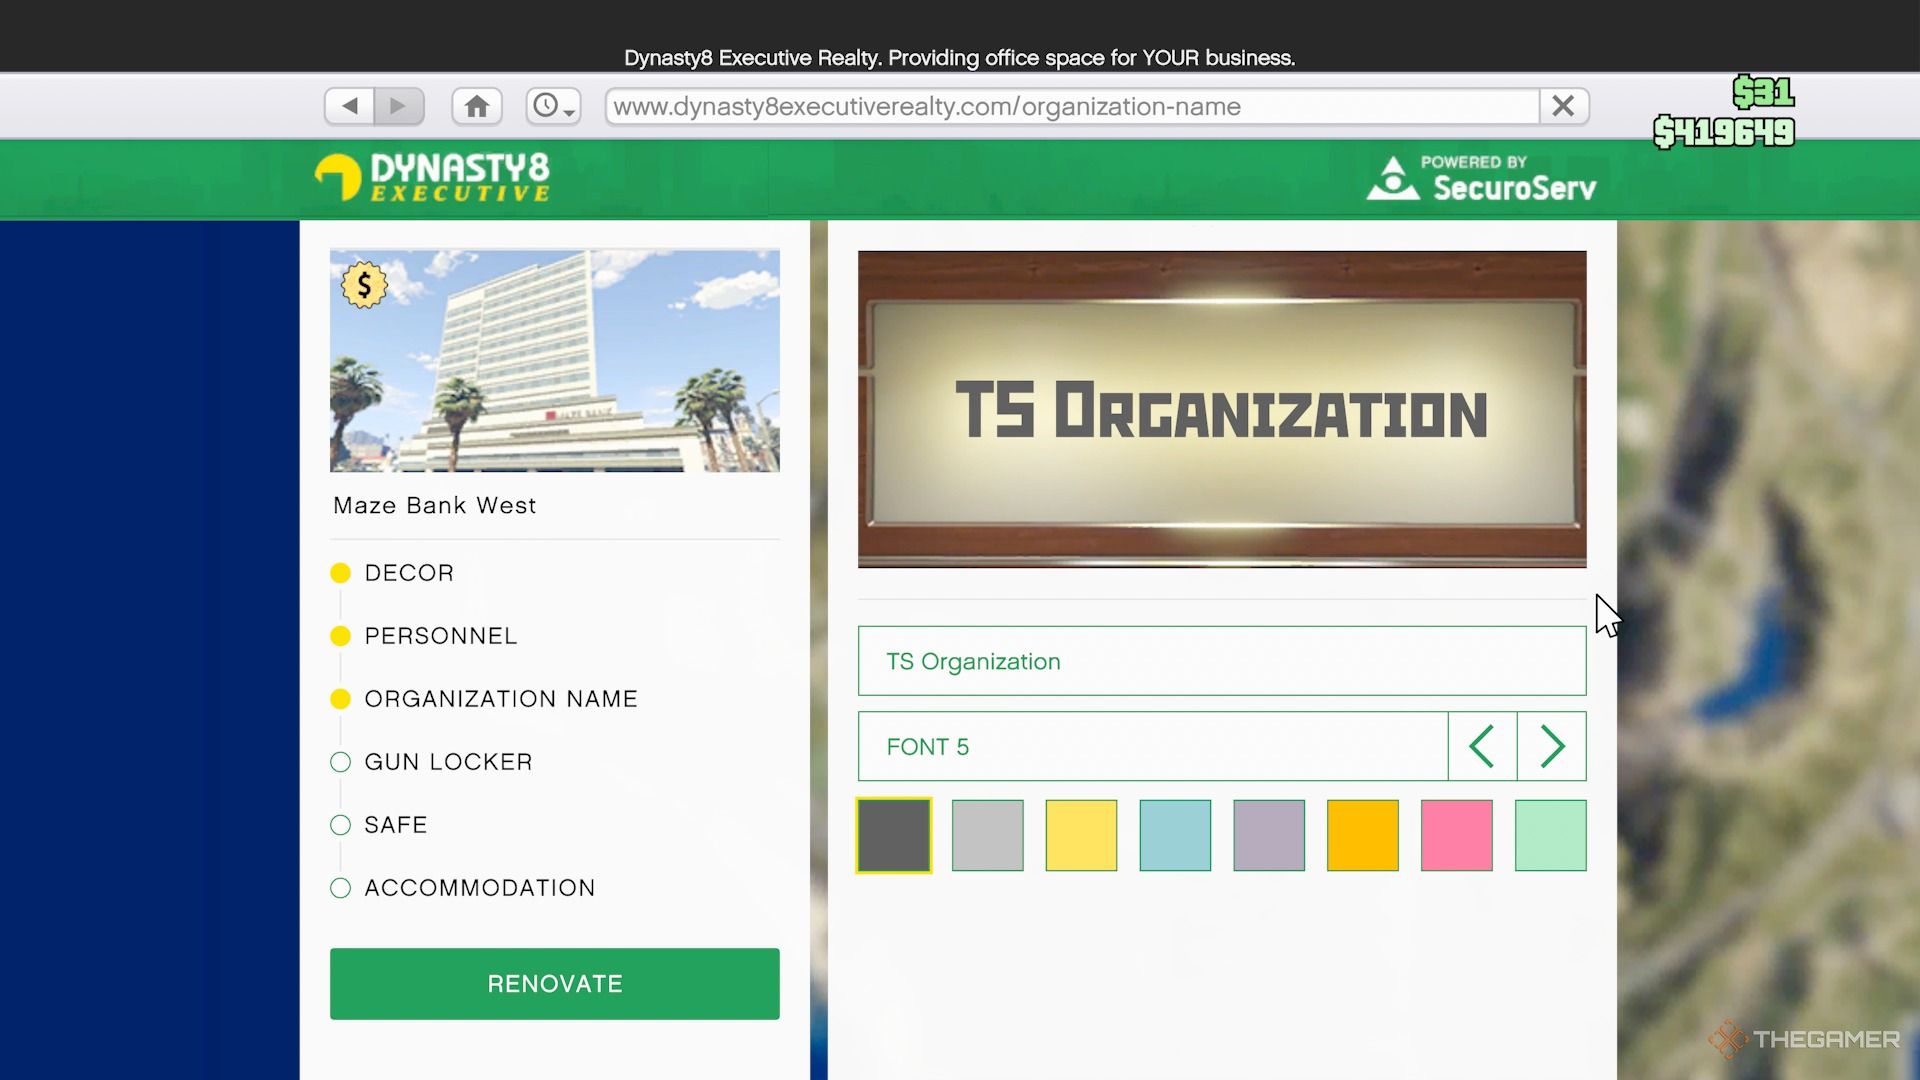The image size is (1920, 1080).
Task: Select the PERSONNEL menu item
Action: (x=442, y=634)
